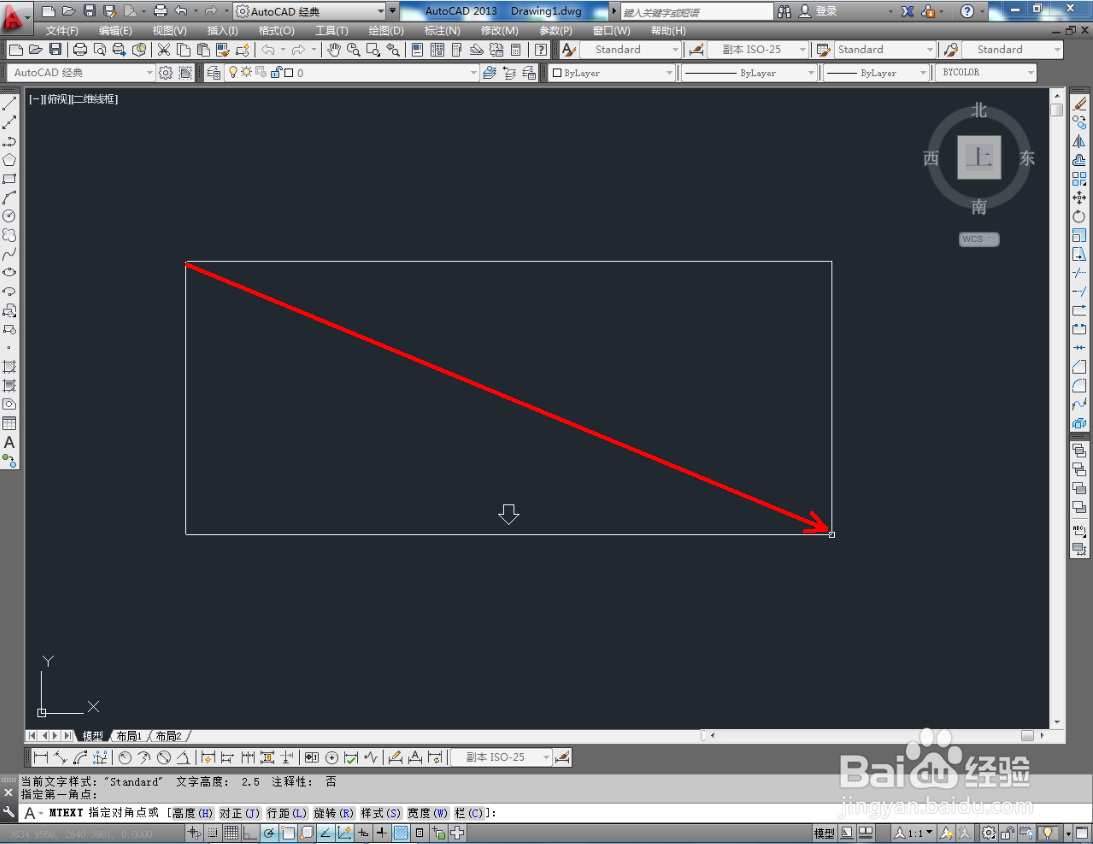This screenshot has height=844, width=1093.
Task: Open the 格式(O) menu
Action: [x=276, y=31]
